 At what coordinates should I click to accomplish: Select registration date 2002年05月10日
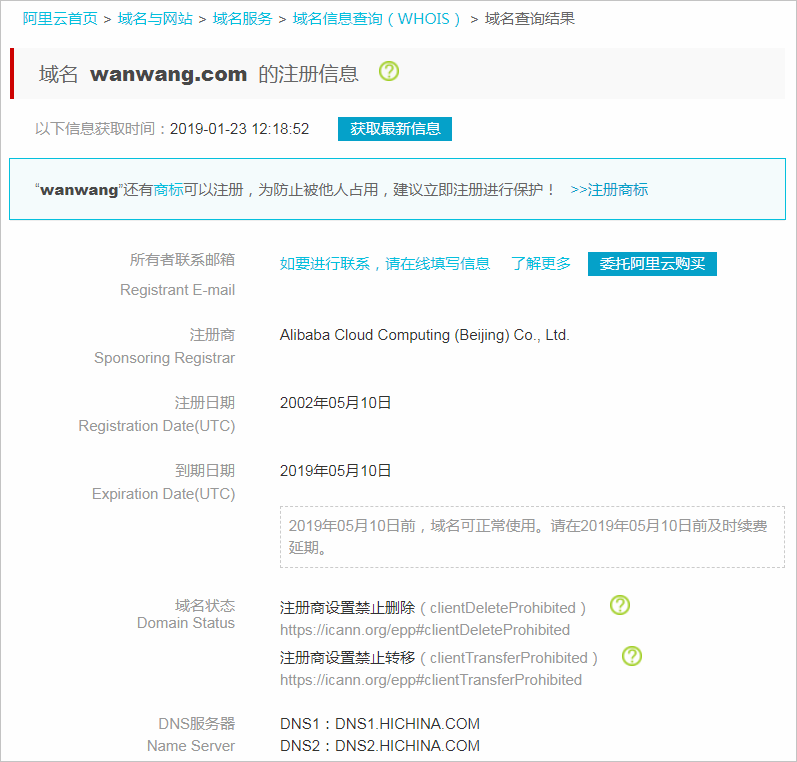tap(335, 403)
